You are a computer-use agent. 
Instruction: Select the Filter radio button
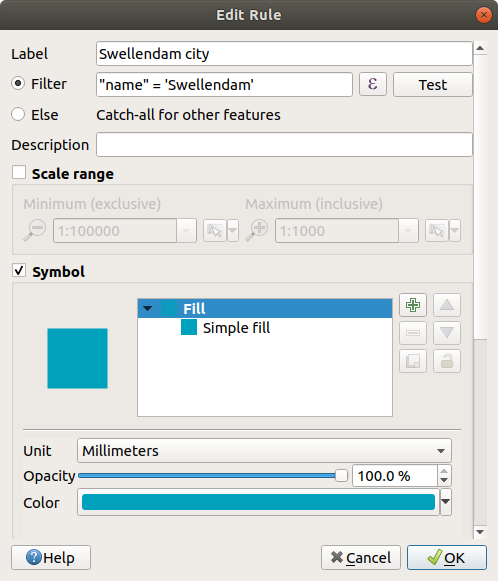pos(18,83)
